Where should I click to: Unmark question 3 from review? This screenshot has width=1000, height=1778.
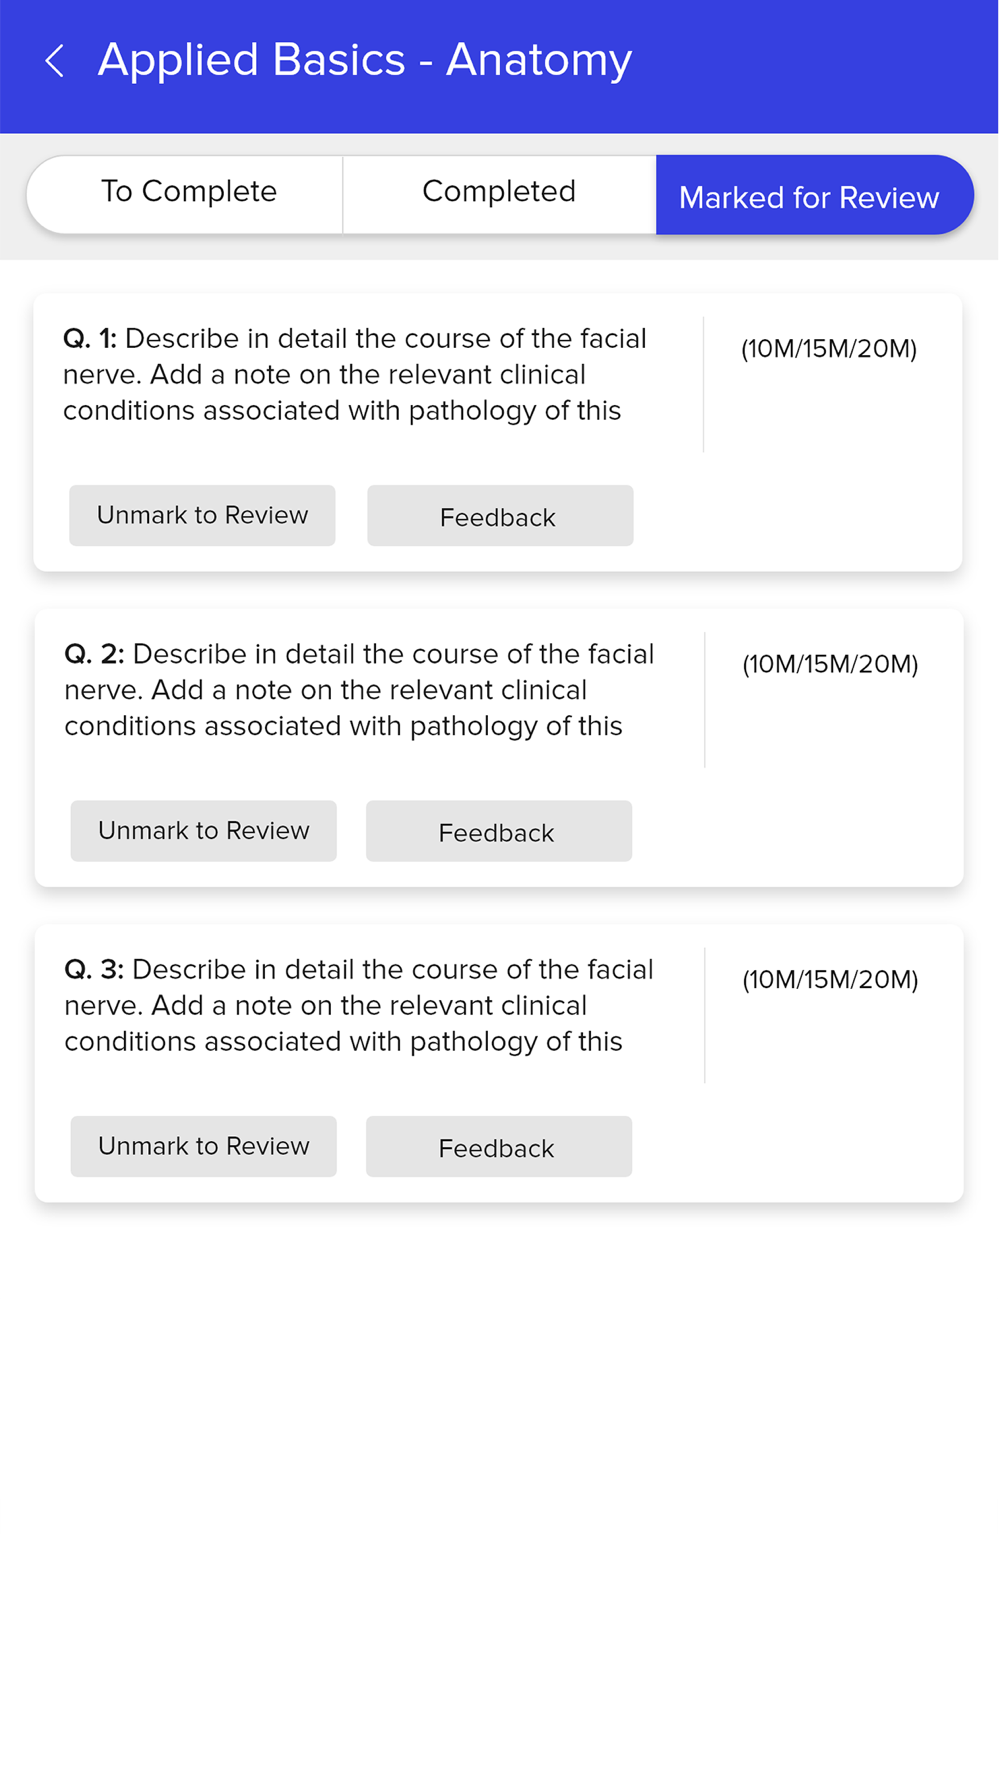point(203,1146)
